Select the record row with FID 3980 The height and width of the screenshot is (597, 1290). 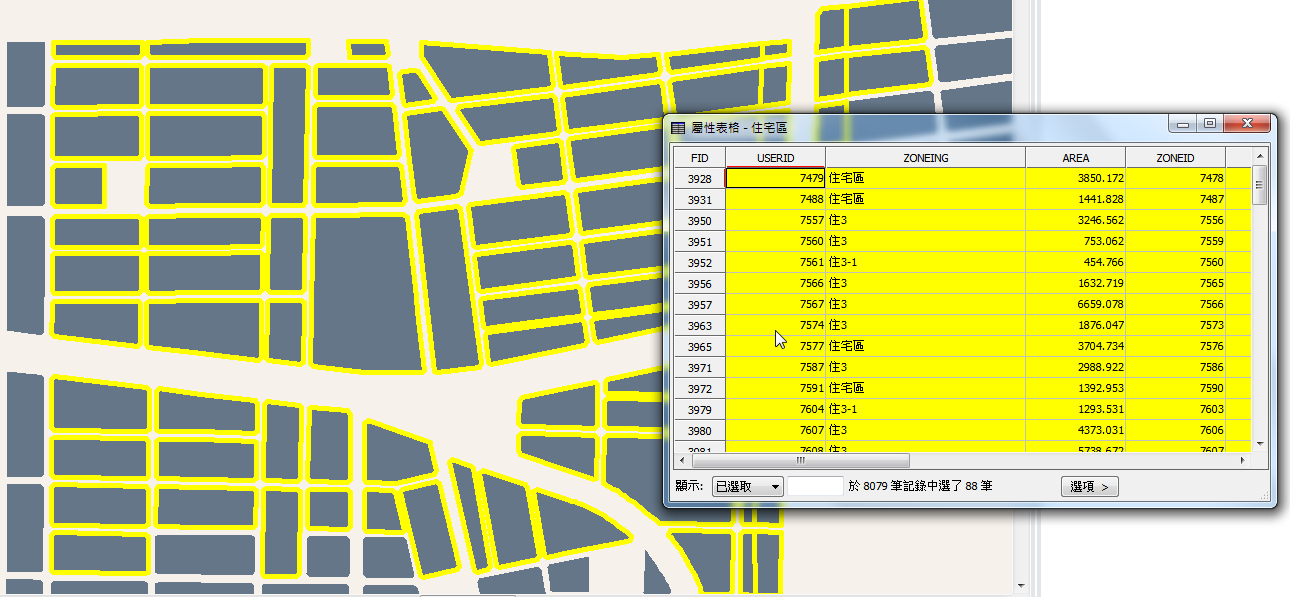pyautogui.click(x=700, y=430)
